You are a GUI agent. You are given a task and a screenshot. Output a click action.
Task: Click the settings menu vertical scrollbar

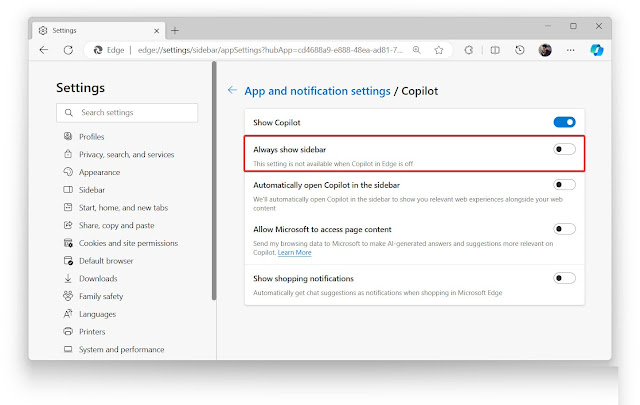click(213, 181)
